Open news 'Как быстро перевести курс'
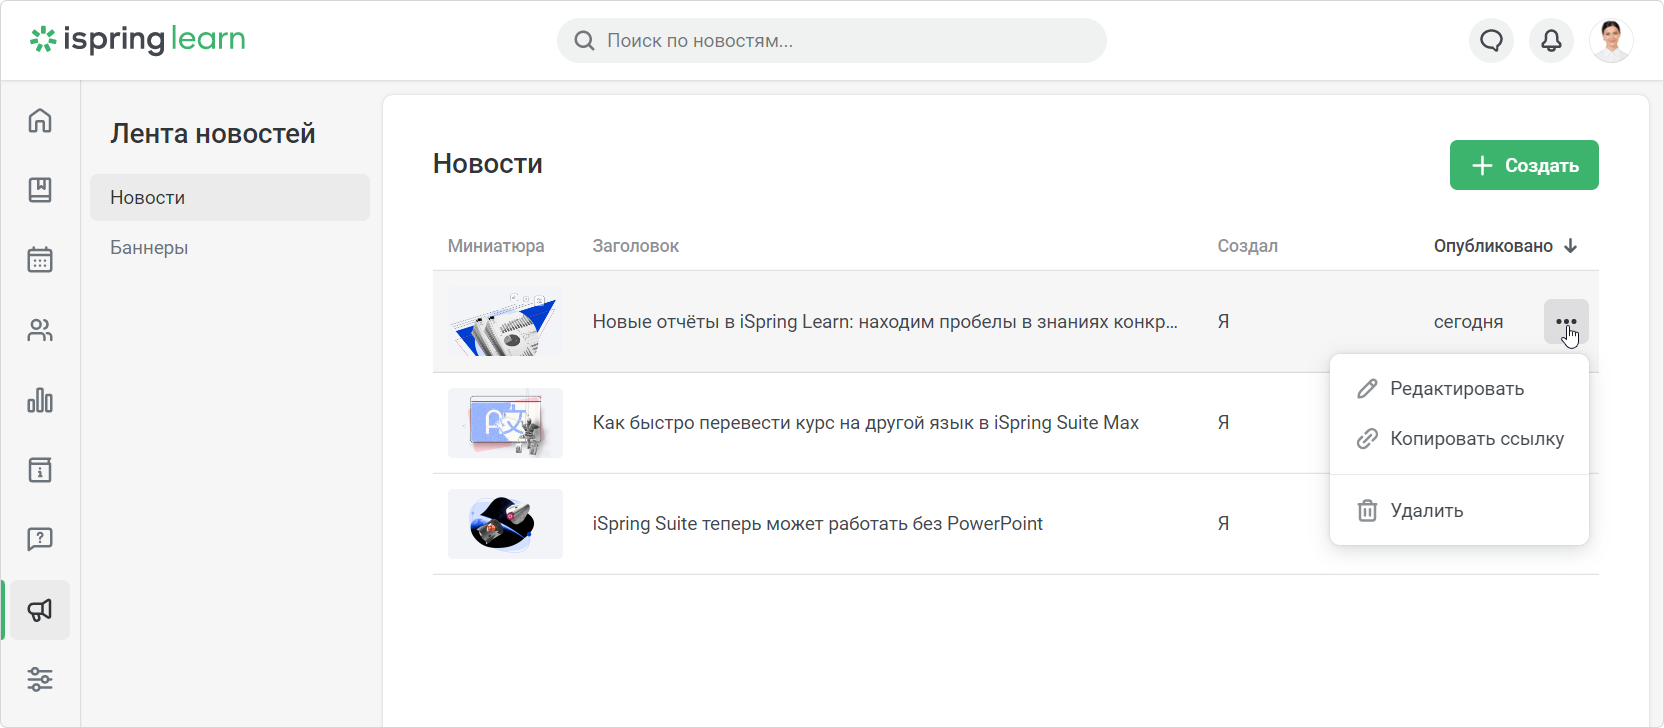 (x=866, y=423)
